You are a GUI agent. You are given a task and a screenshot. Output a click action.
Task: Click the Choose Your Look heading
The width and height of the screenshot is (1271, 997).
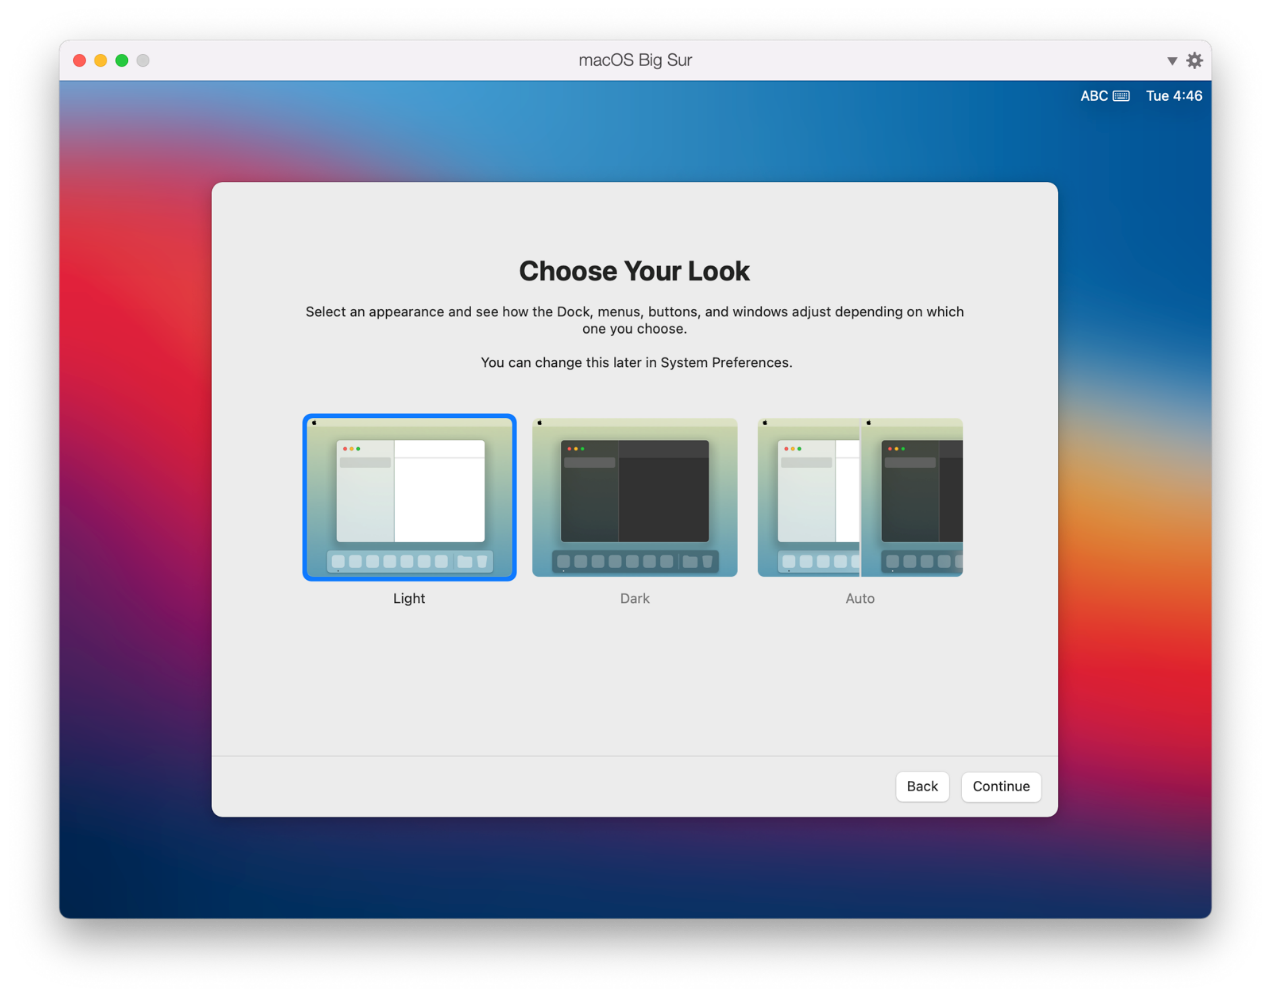pos(635,271)
